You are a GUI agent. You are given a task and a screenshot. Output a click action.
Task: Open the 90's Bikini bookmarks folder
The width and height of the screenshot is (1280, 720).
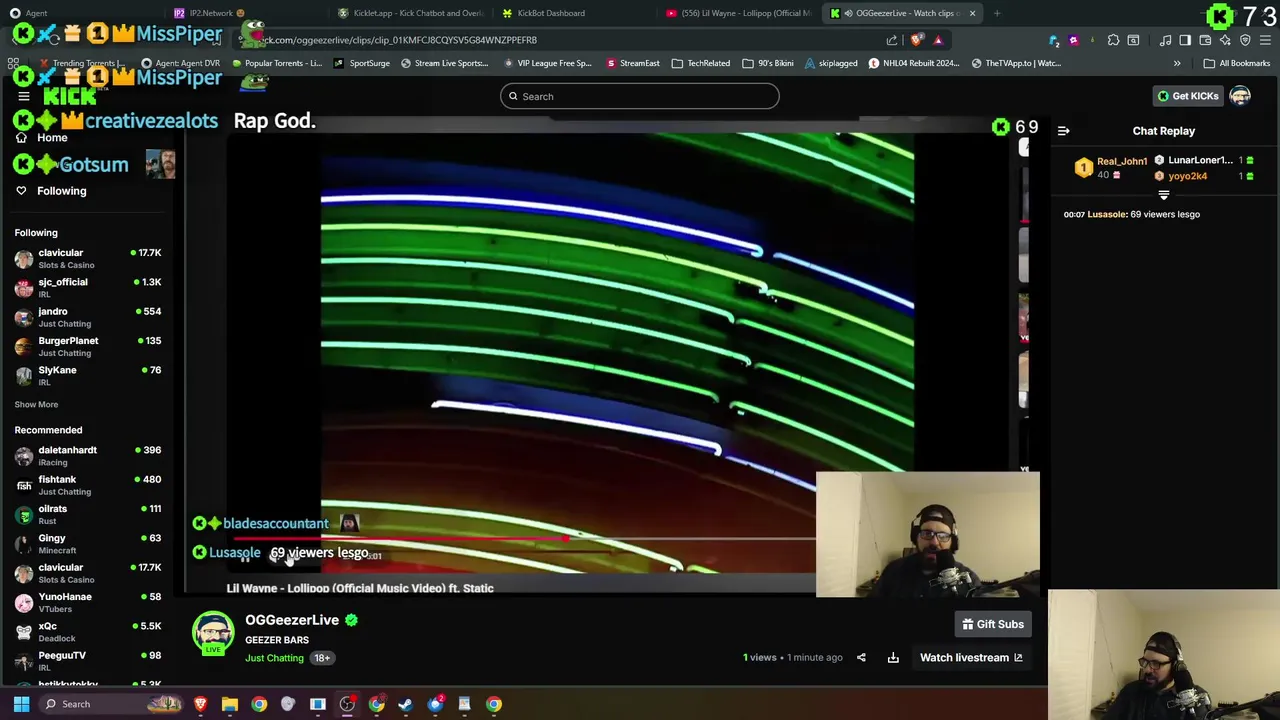pyautogui.click(x=768, y=63)
